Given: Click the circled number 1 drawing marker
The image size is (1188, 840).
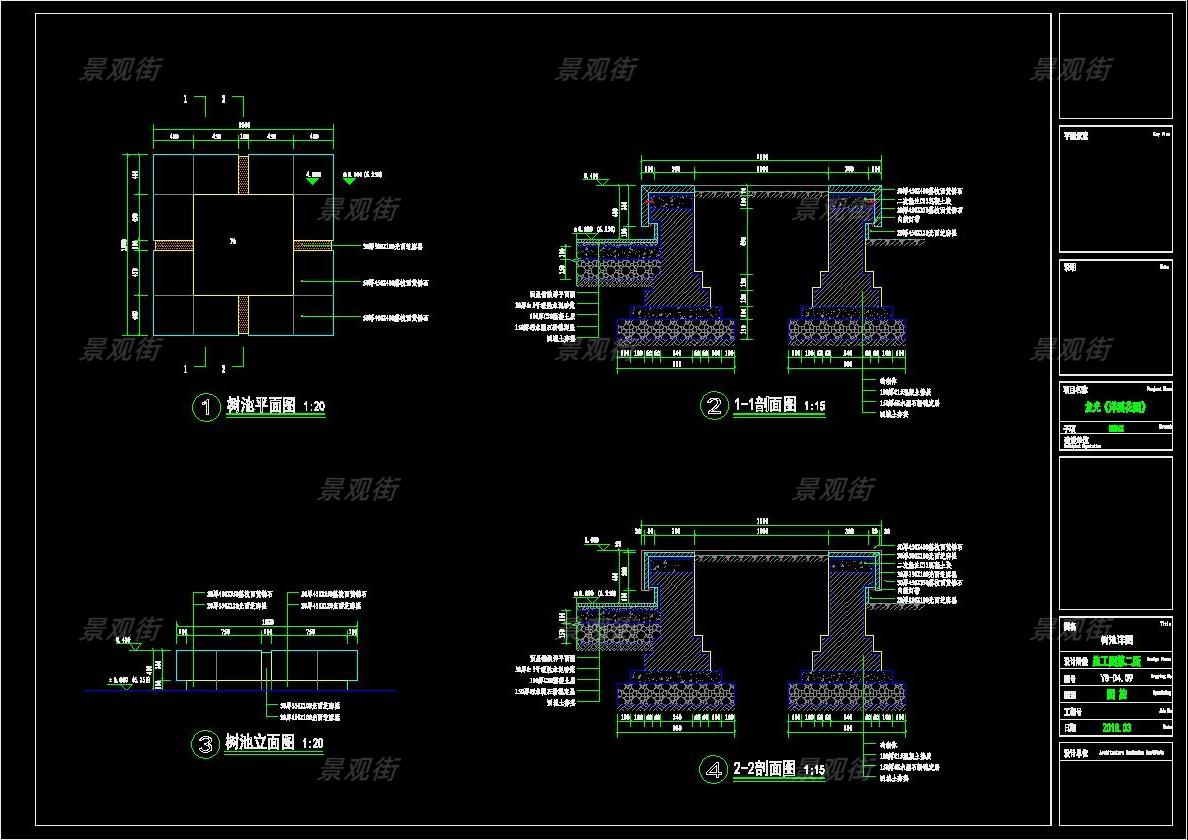Looking at the screenshot, I should tap(206, 407).
